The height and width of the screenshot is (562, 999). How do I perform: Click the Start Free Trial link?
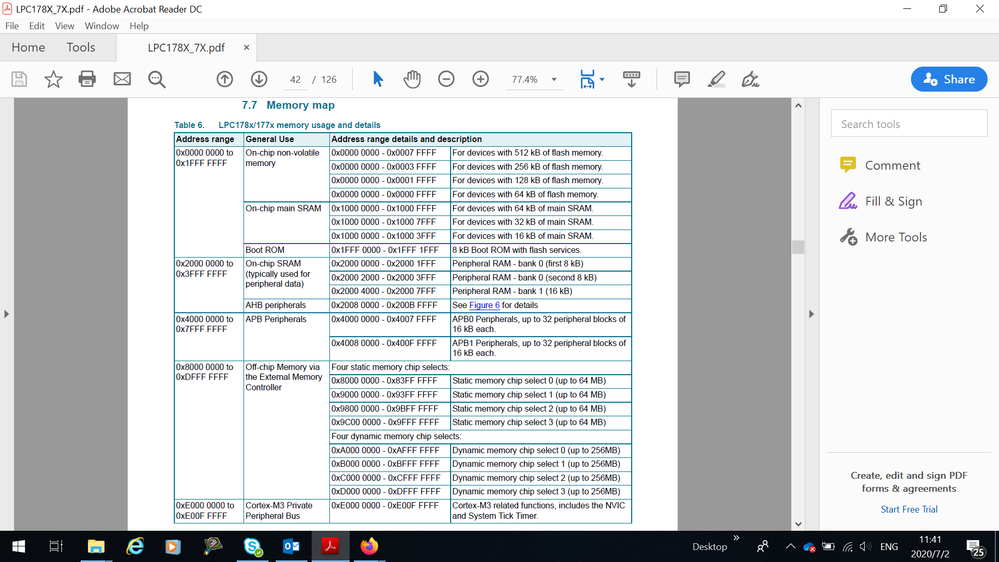[x=909, y=509]
